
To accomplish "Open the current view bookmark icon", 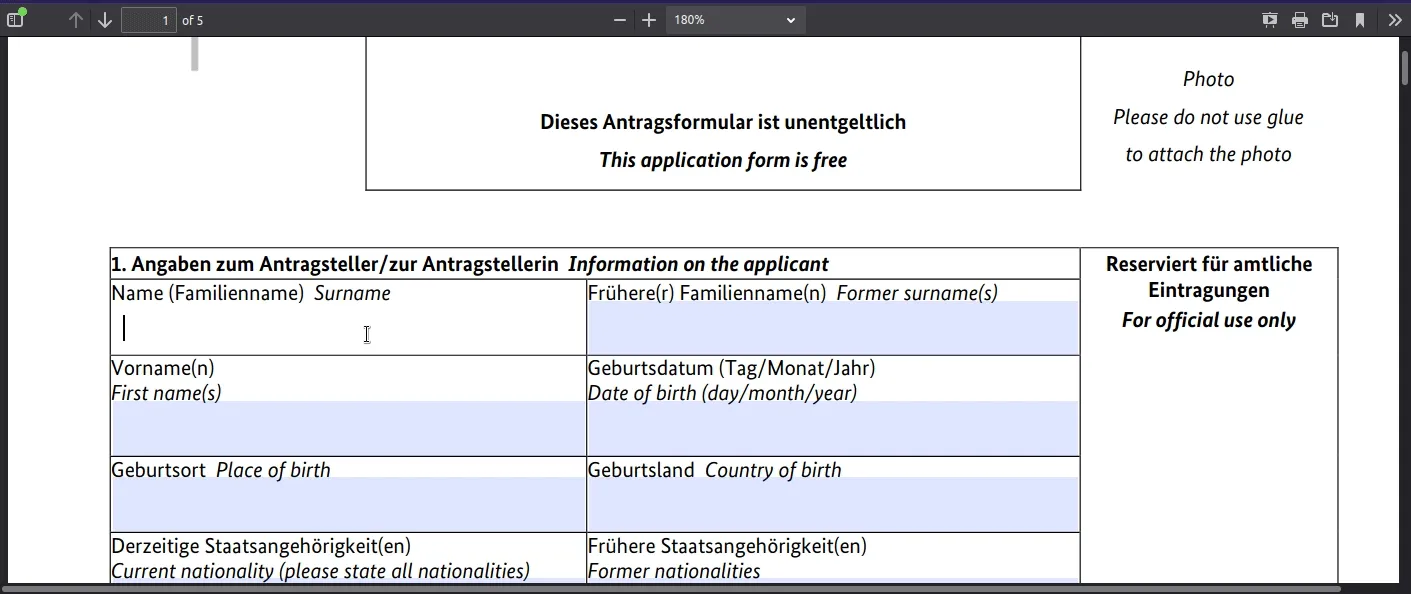I will 1360,19.
